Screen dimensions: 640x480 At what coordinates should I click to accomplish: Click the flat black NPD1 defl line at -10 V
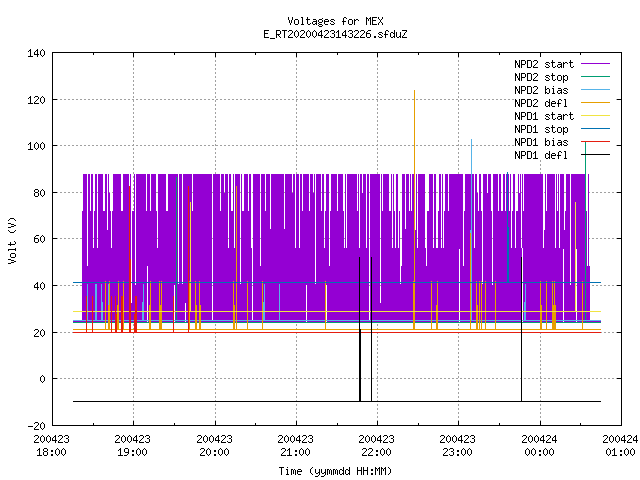tap(337, 401)
